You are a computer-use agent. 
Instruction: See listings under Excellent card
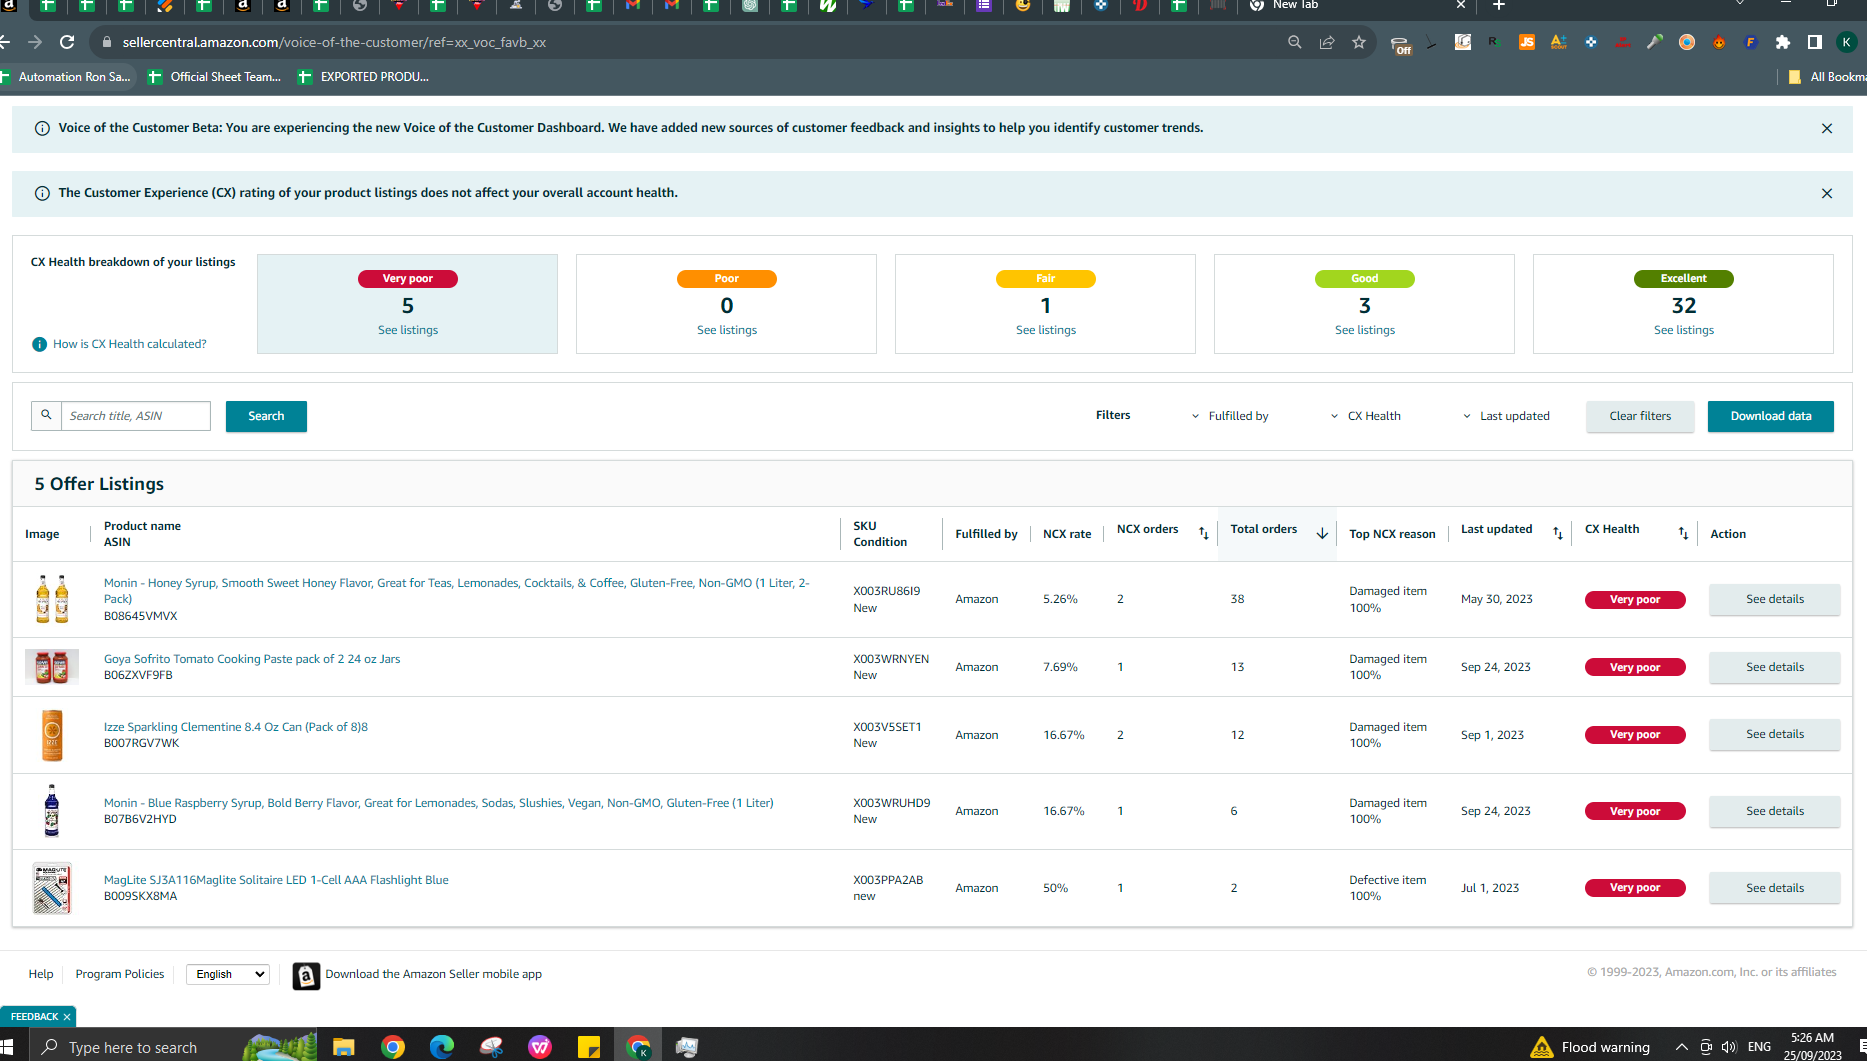[1684, 330]
